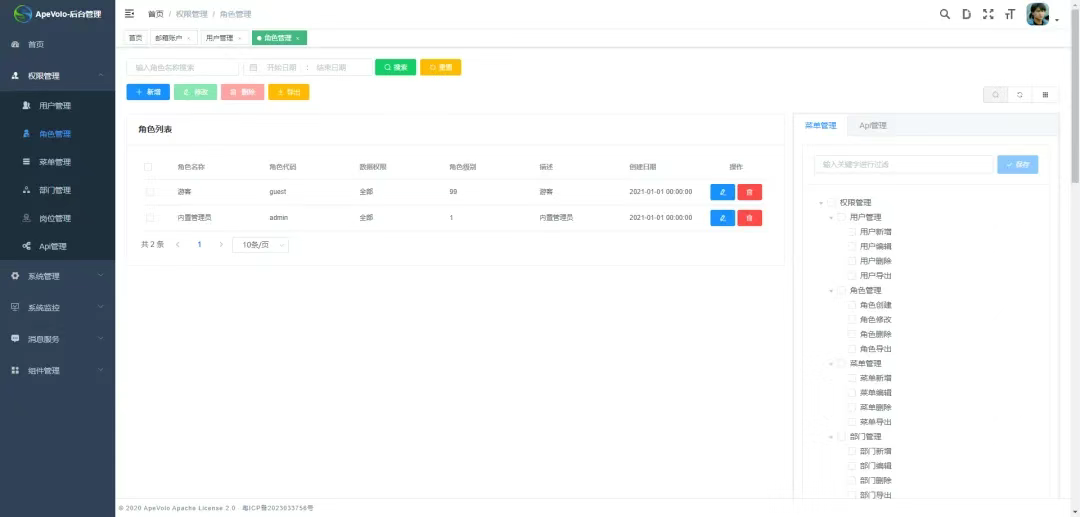Image resolution: width=1080 pixels, height=517 pixels.
Task: Expand the 组件管理 sidebar section
Action: pyautogui.click(x=58, y=370)
